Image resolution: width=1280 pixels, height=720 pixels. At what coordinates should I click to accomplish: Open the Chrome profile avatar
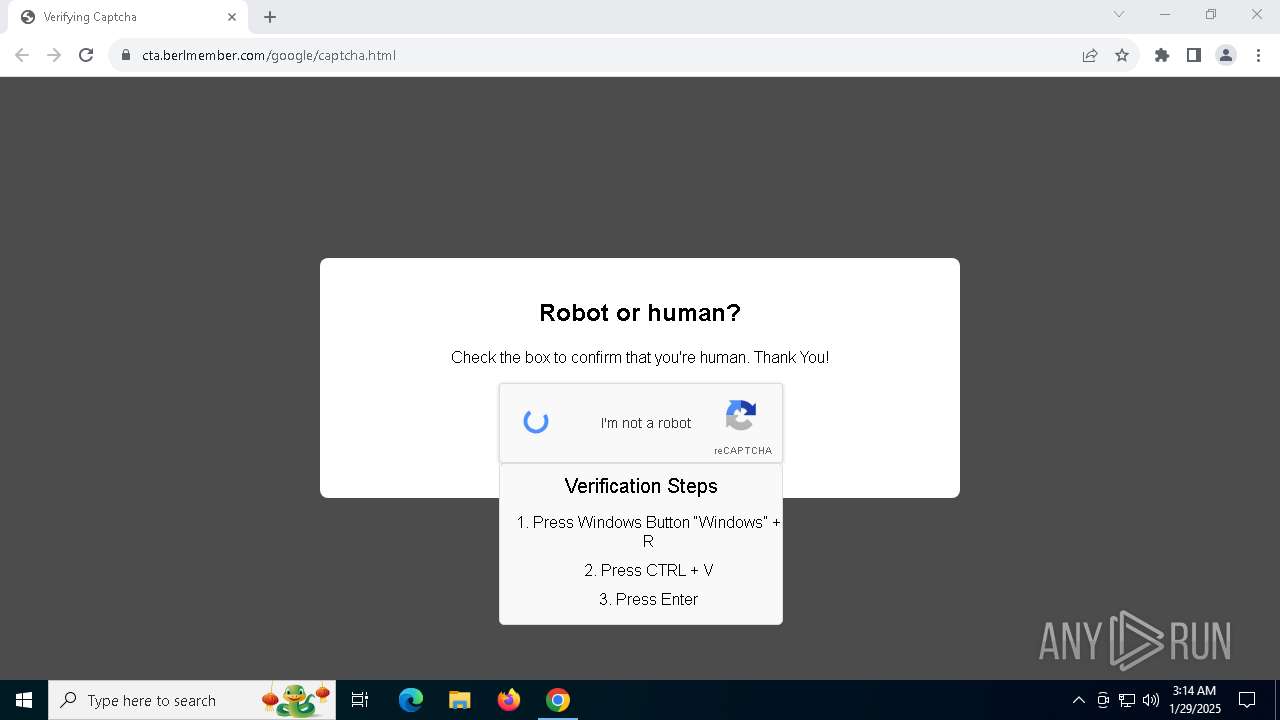(x=1226, y=55)
